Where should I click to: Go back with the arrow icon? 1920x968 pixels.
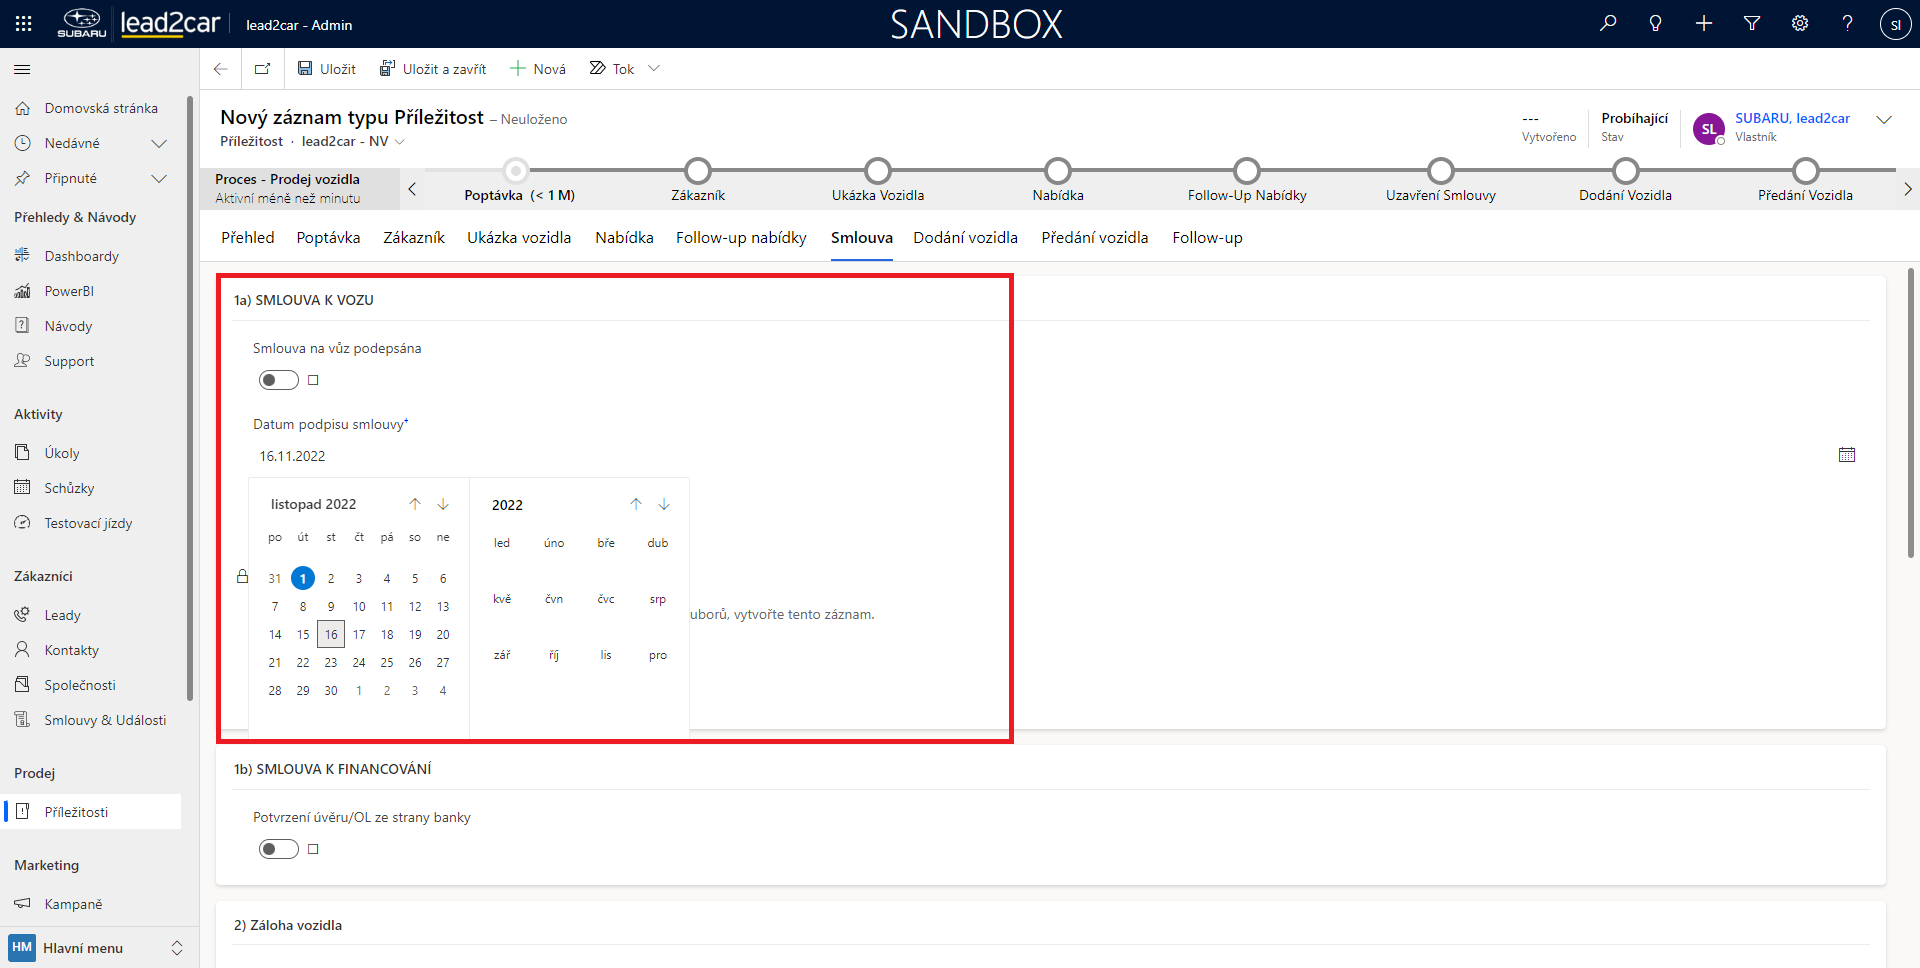[221, 69]
